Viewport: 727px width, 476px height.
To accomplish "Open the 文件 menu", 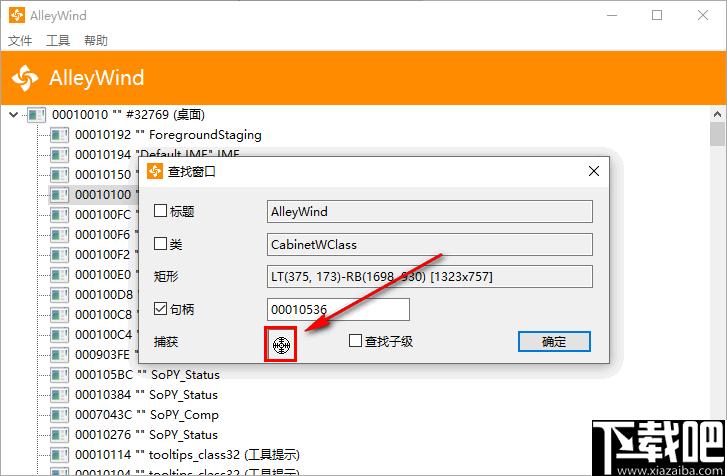I will (20, 41).
